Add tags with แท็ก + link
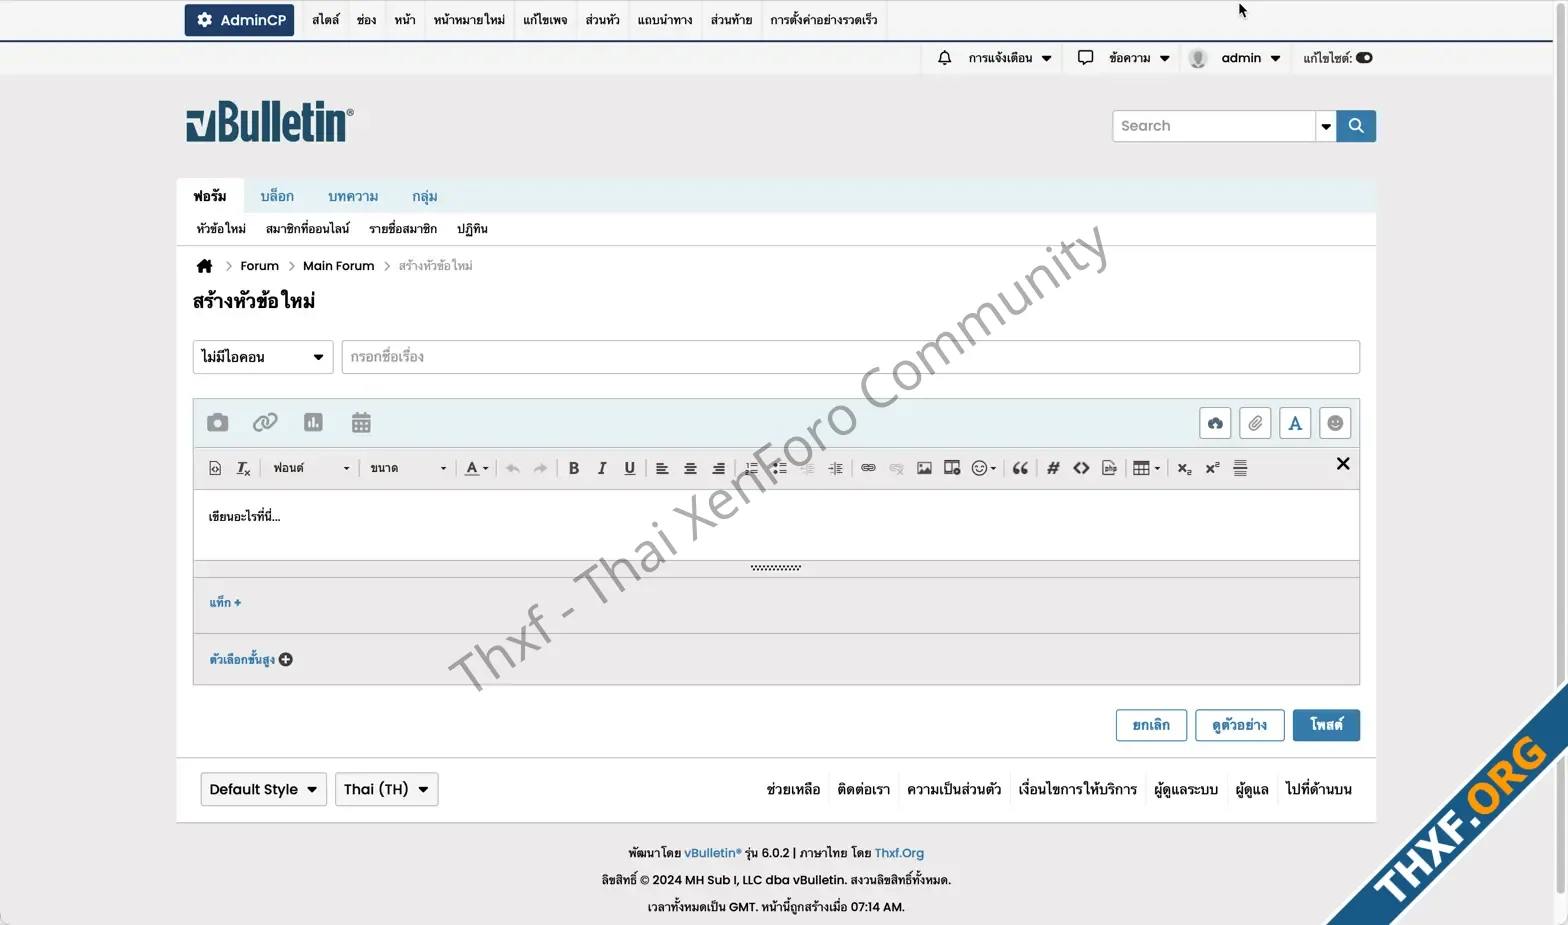 tap(225, 603)
